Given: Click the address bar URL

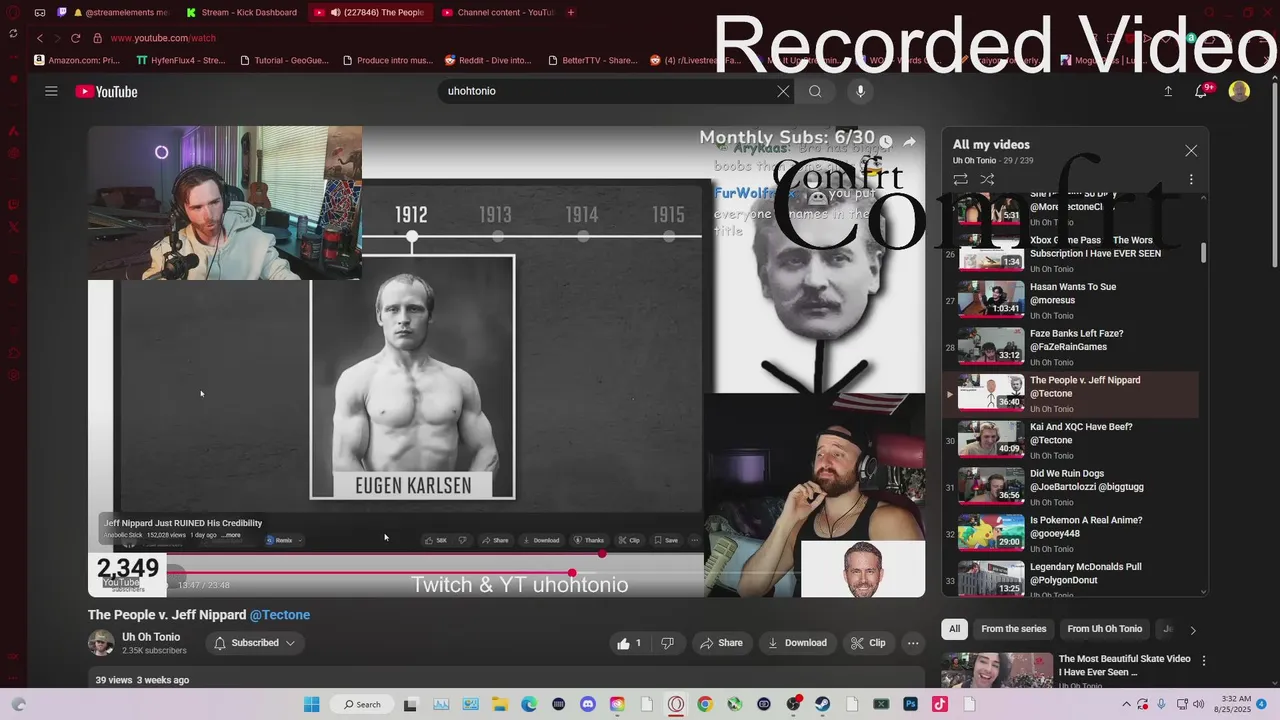Looking at the screenshot, I should pyautogui.click(x=163, y=38).
